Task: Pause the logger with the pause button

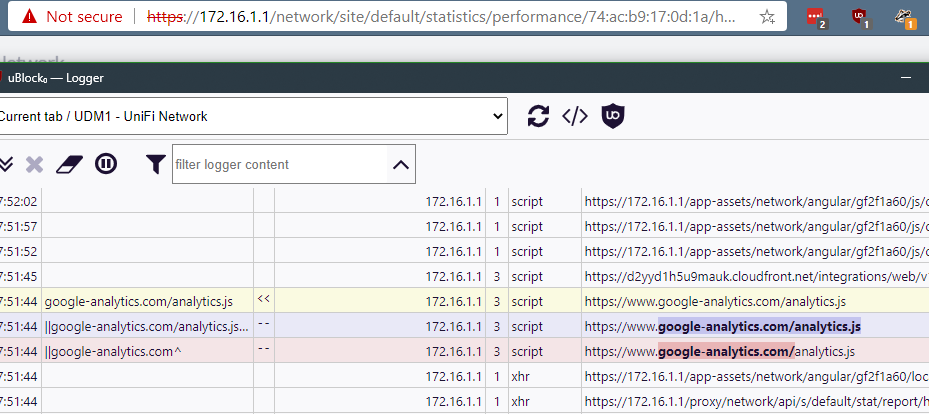Action: (x=106, y=164)
